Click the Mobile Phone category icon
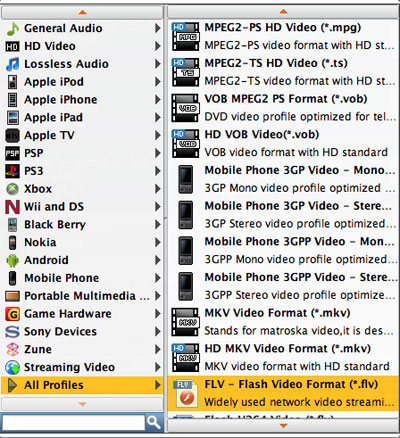 point(12,278)
